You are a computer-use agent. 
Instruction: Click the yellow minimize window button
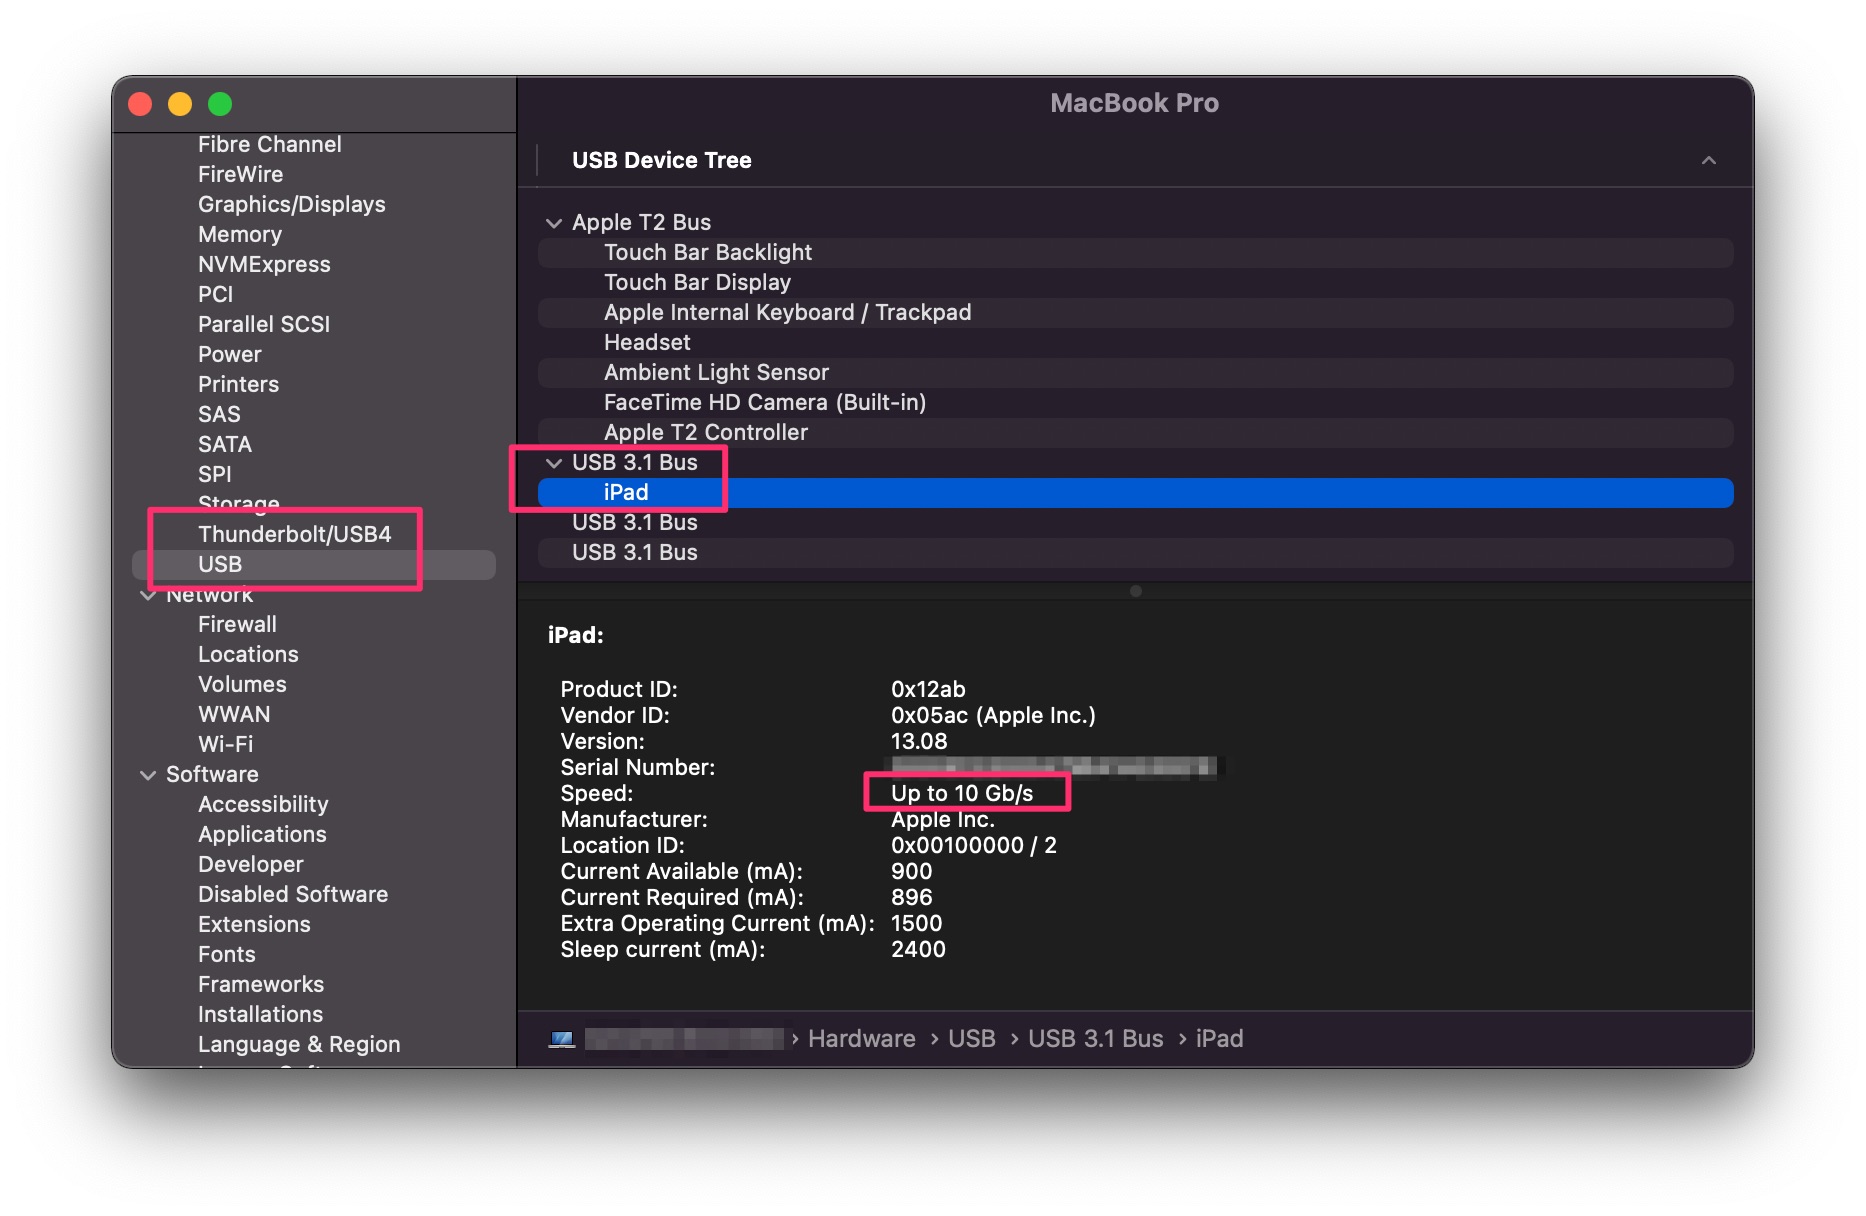pos(180,104)
